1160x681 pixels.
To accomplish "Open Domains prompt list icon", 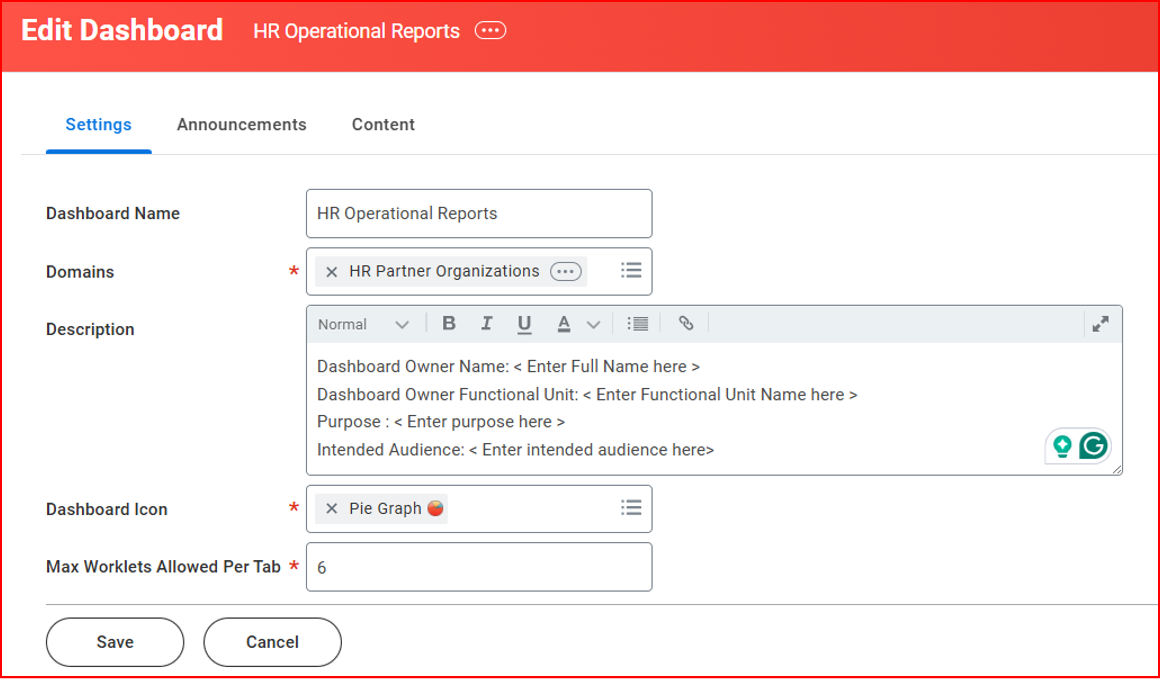I will (x=631, y=270).
